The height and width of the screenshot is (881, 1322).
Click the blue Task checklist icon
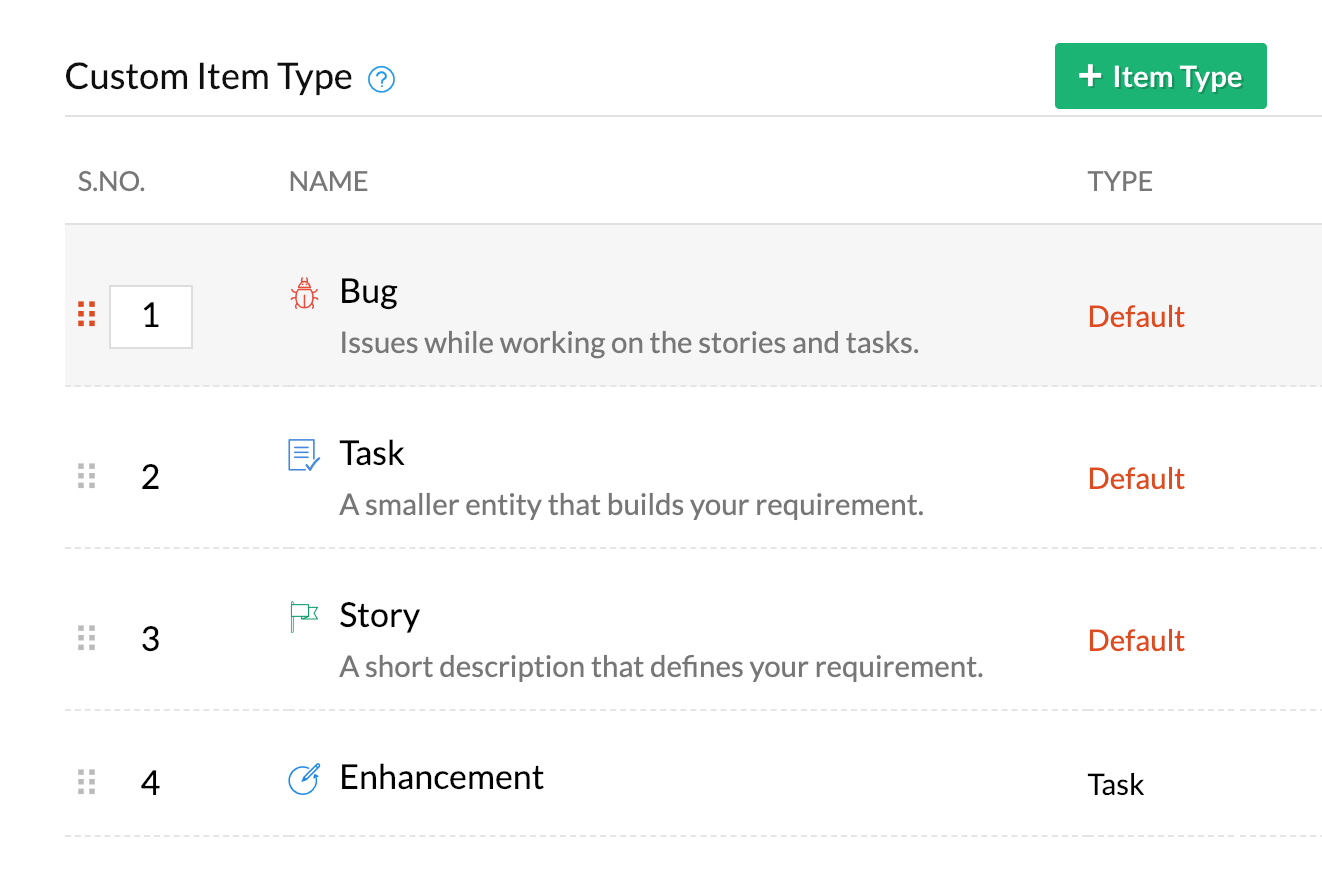pos(304,456)
